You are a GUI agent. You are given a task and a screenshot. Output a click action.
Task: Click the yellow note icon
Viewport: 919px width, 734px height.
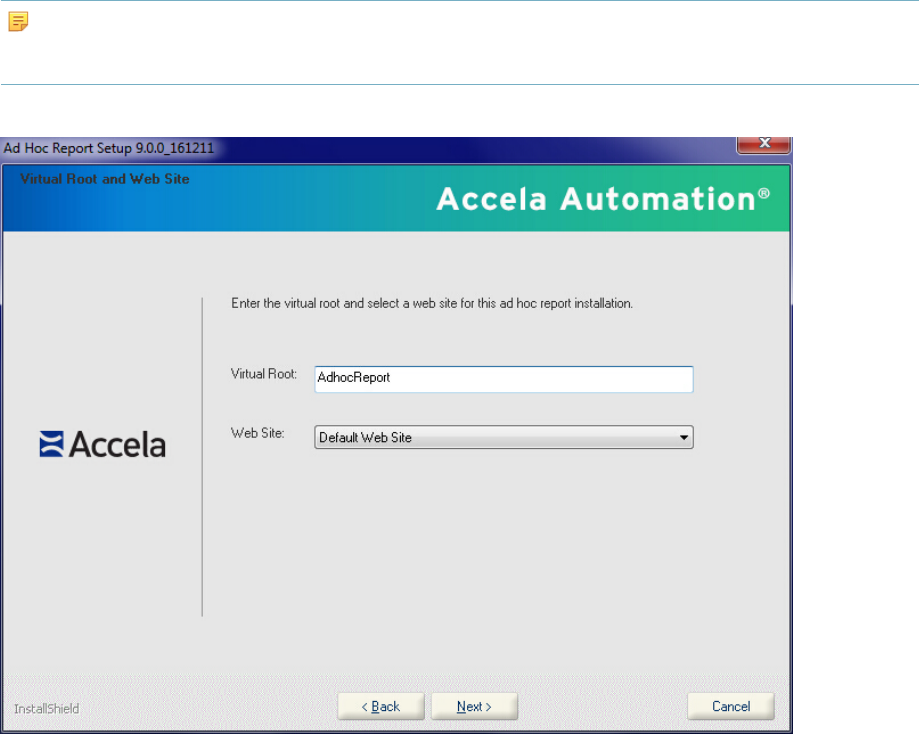click(x=18, y=22)
